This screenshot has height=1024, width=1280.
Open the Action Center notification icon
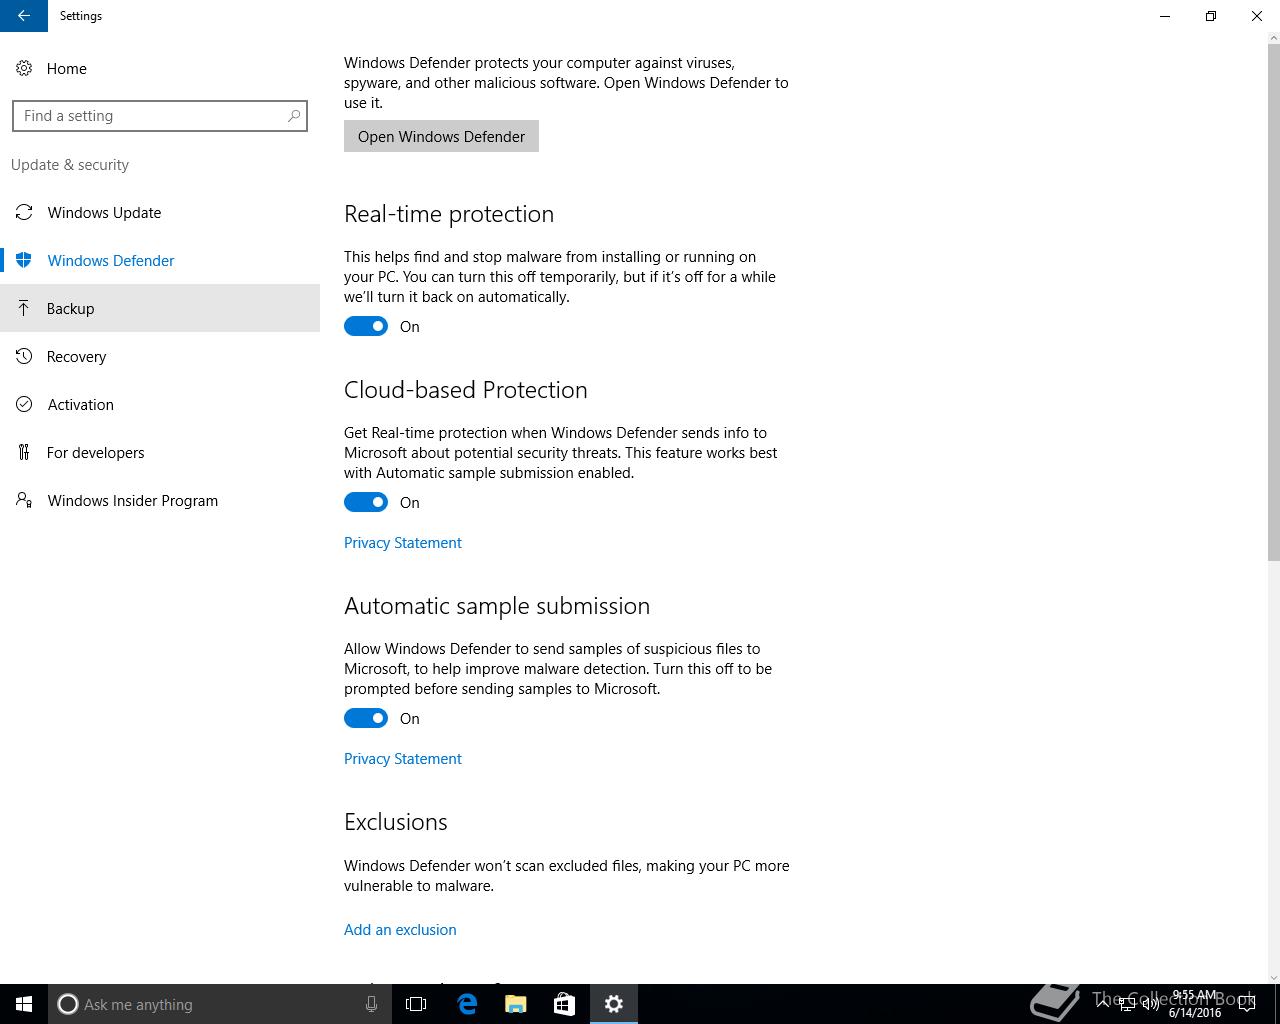coord(1246,1004)
